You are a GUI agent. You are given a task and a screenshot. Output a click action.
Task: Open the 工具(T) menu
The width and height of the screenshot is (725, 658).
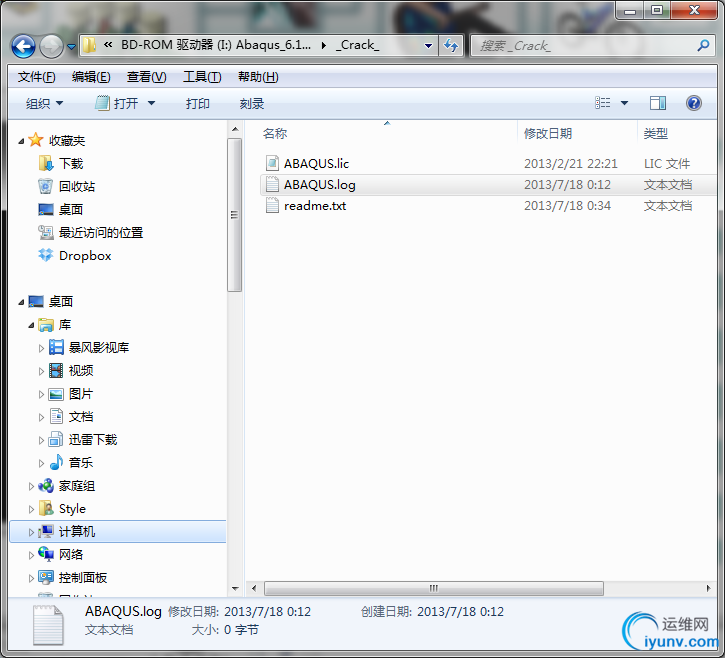tap(202, 77)
